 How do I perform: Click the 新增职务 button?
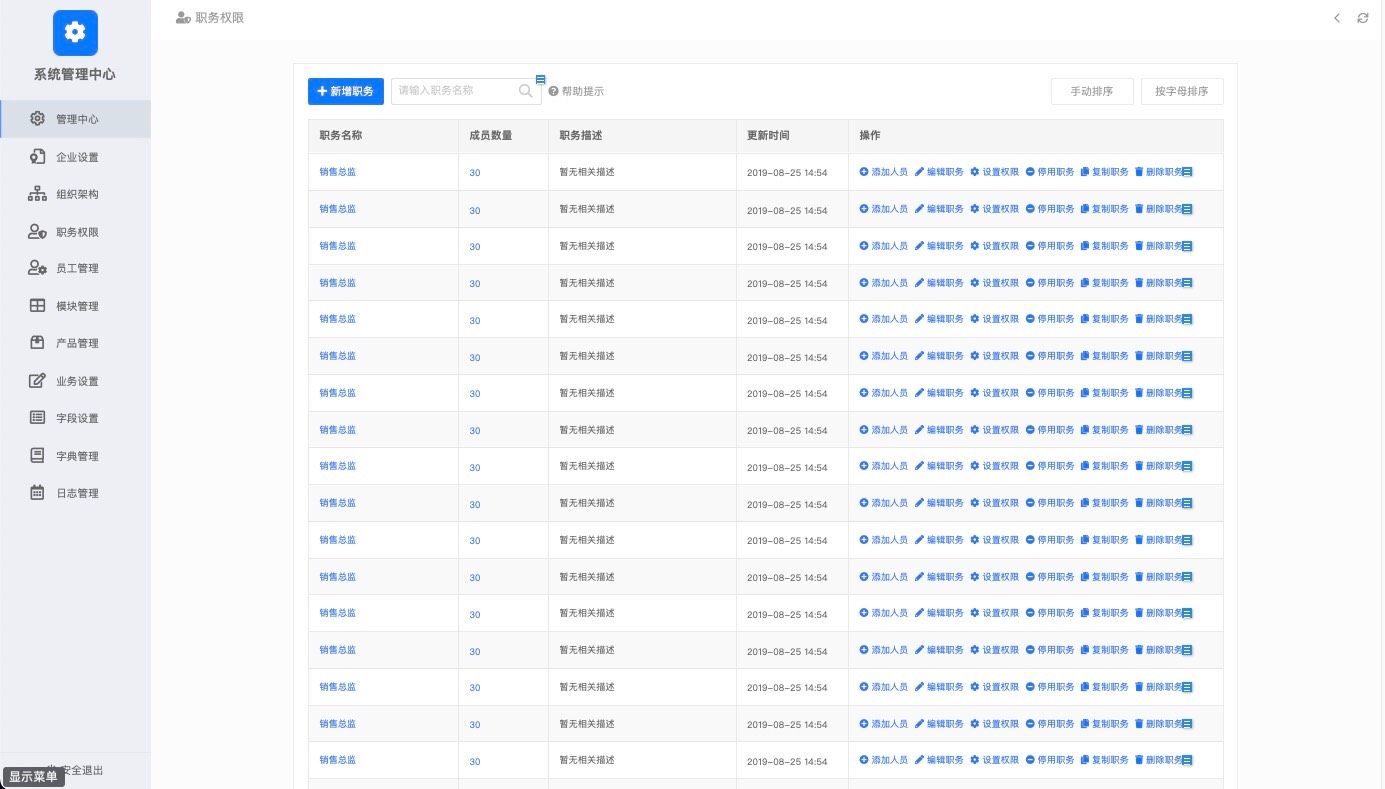click(345, 91)
